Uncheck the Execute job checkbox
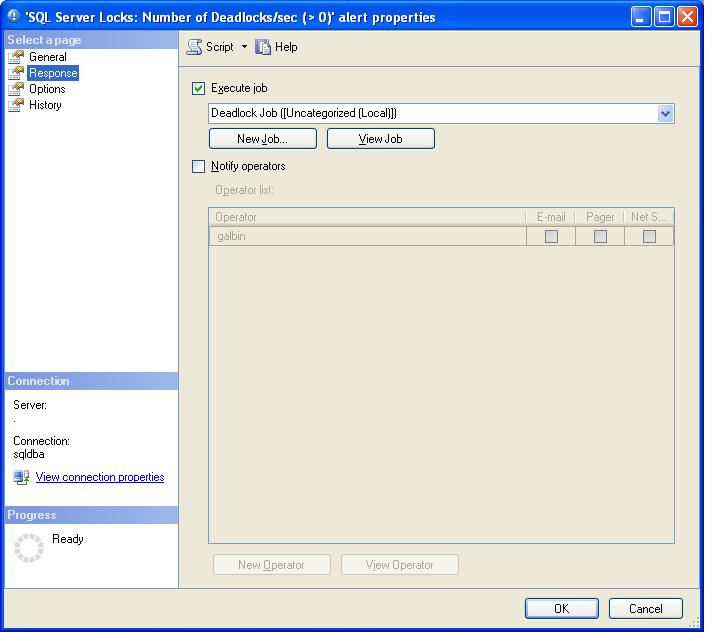Screen dimensions: 720x632 pos(198,88)
